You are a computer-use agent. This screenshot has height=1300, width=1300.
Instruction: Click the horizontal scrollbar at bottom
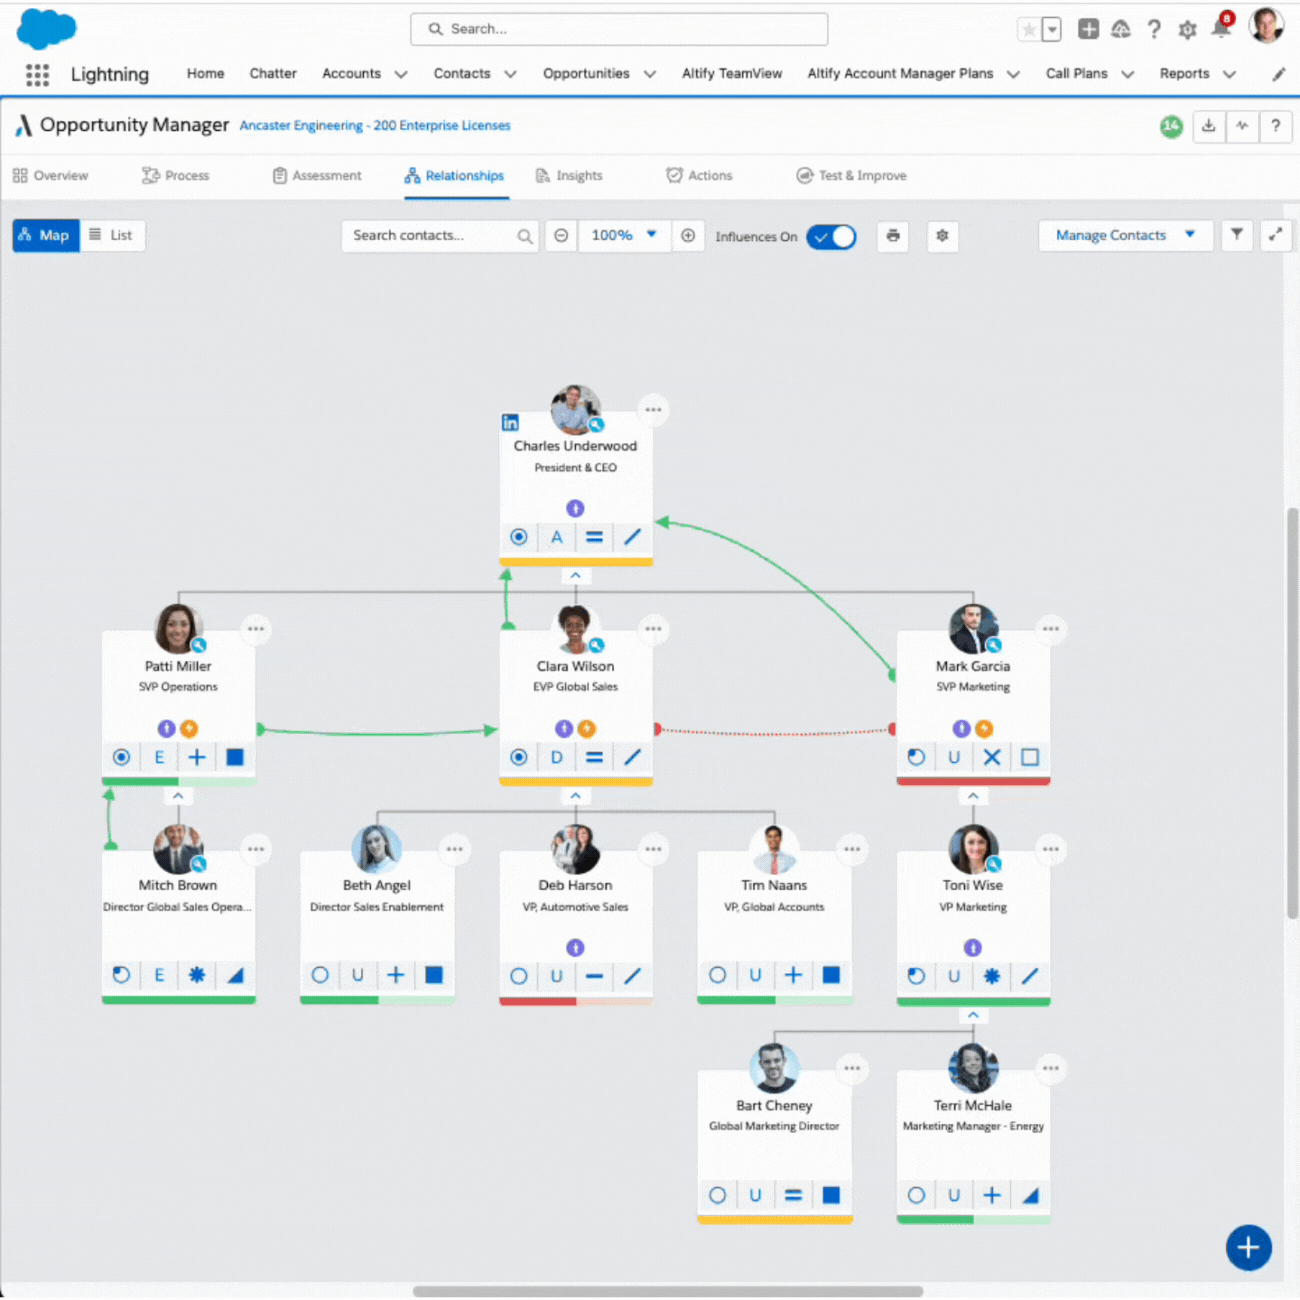pyautogui.click(x=667, y=1291)
